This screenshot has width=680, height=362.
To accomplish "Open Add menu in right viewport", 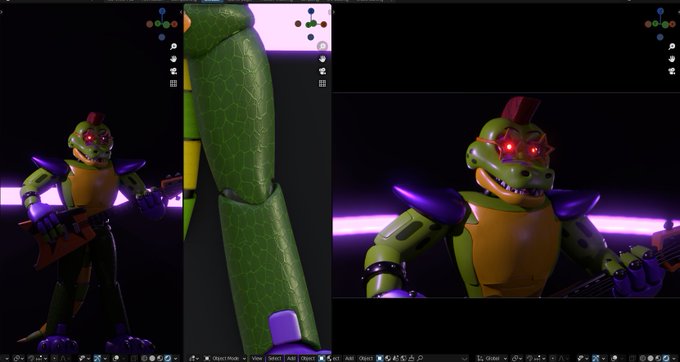I will [x=349, y=358].
